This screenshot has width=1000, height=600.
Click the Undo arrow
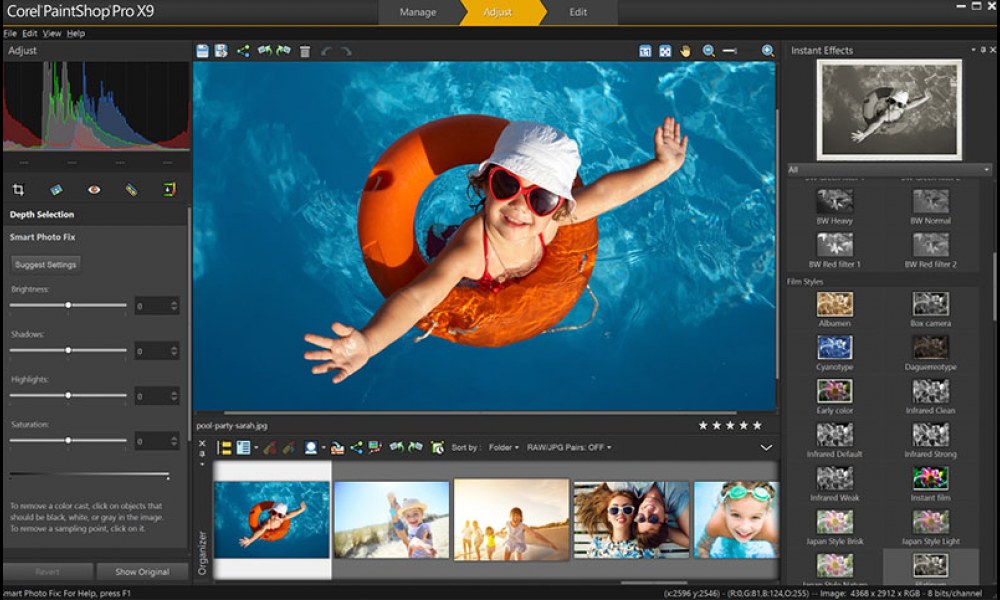327,52
